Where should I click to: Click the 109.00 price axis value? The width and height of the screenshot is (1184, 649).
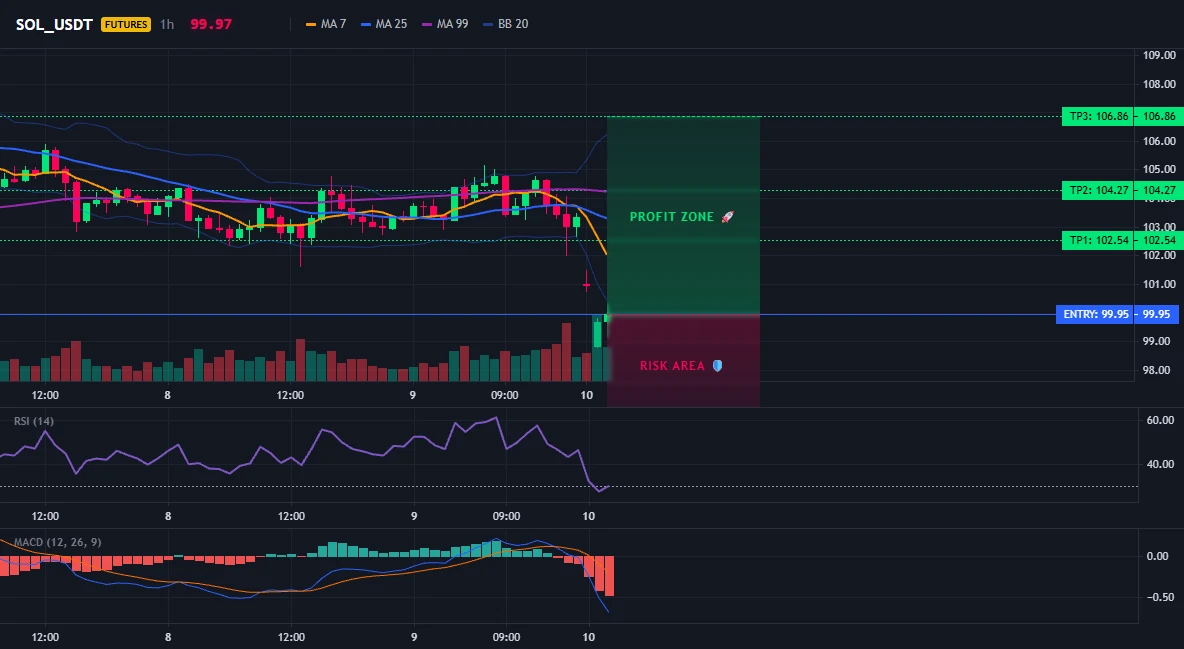click(1159, 55)
